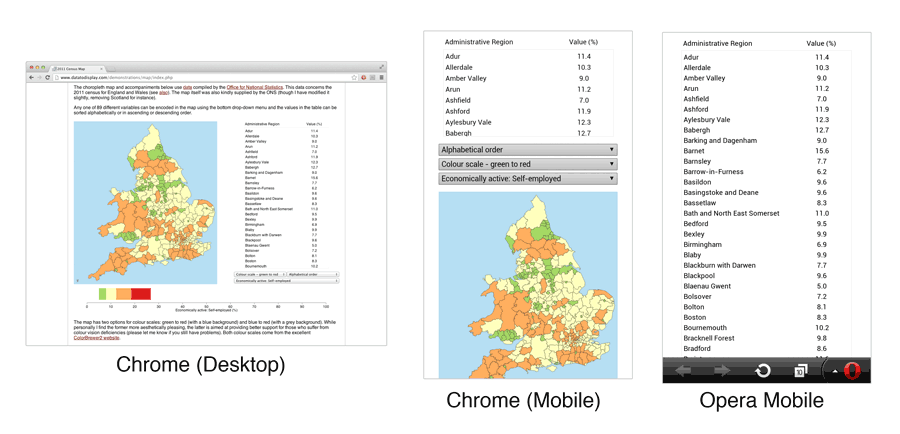Close the 2011 Census Map tab
The image size is (900, 434).
tap(102, 69)
